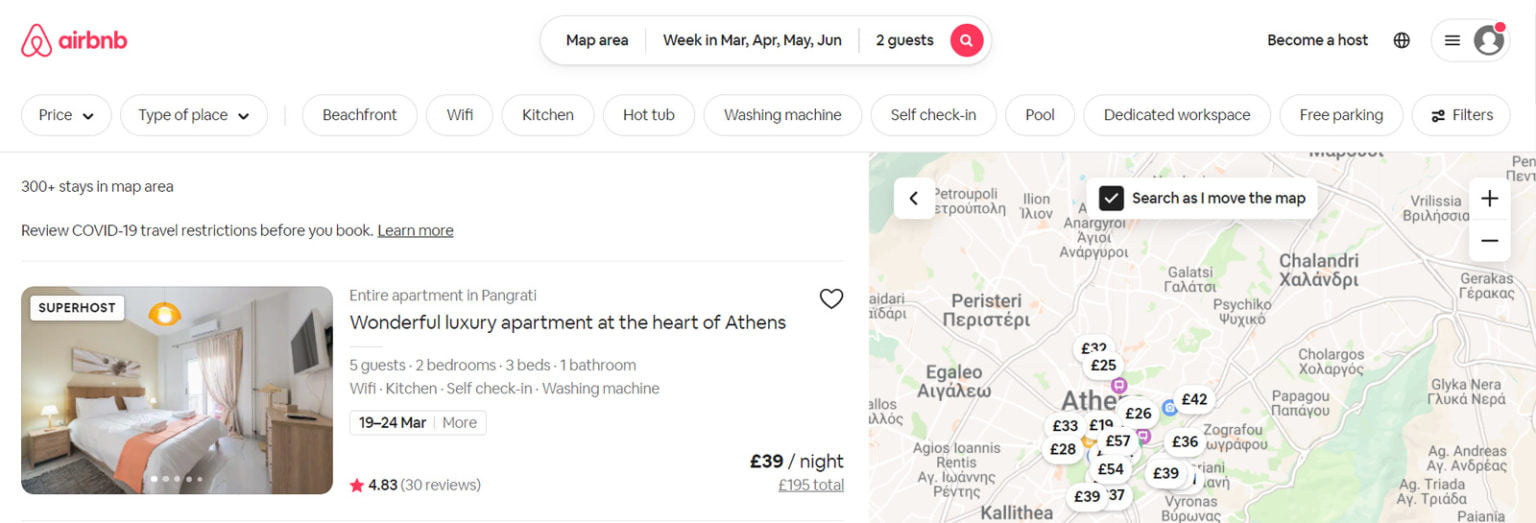Open the globe language selector
The height and width of the screenshot is (523, 1536).
[x=1402, y=40]
